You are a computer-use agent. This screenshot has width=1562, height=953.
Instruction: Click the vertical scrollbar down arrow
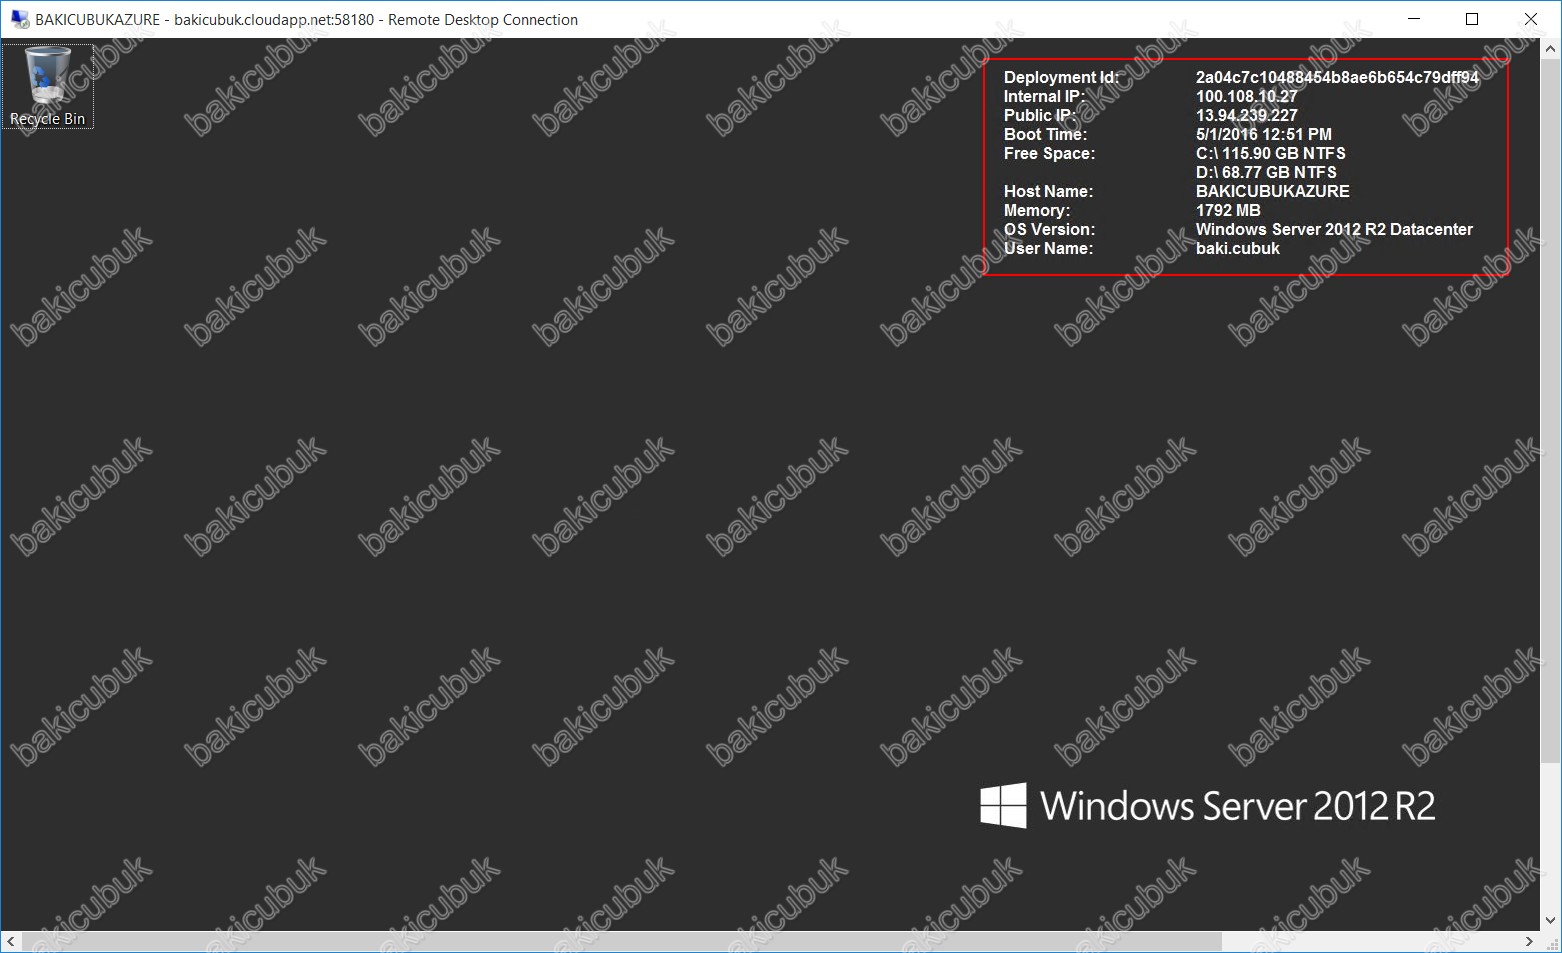click(1550, 921)
